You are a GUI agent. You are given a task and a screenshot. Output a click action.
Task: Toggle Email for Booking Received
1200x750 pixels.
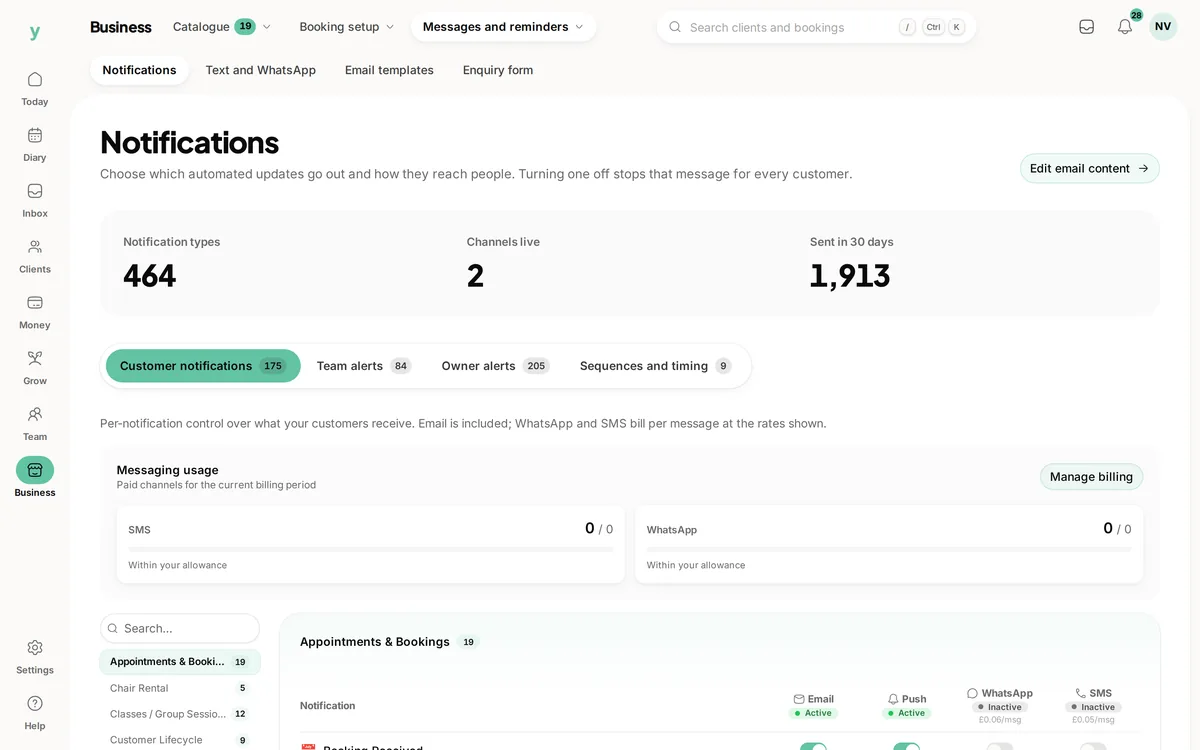point(813,746)
